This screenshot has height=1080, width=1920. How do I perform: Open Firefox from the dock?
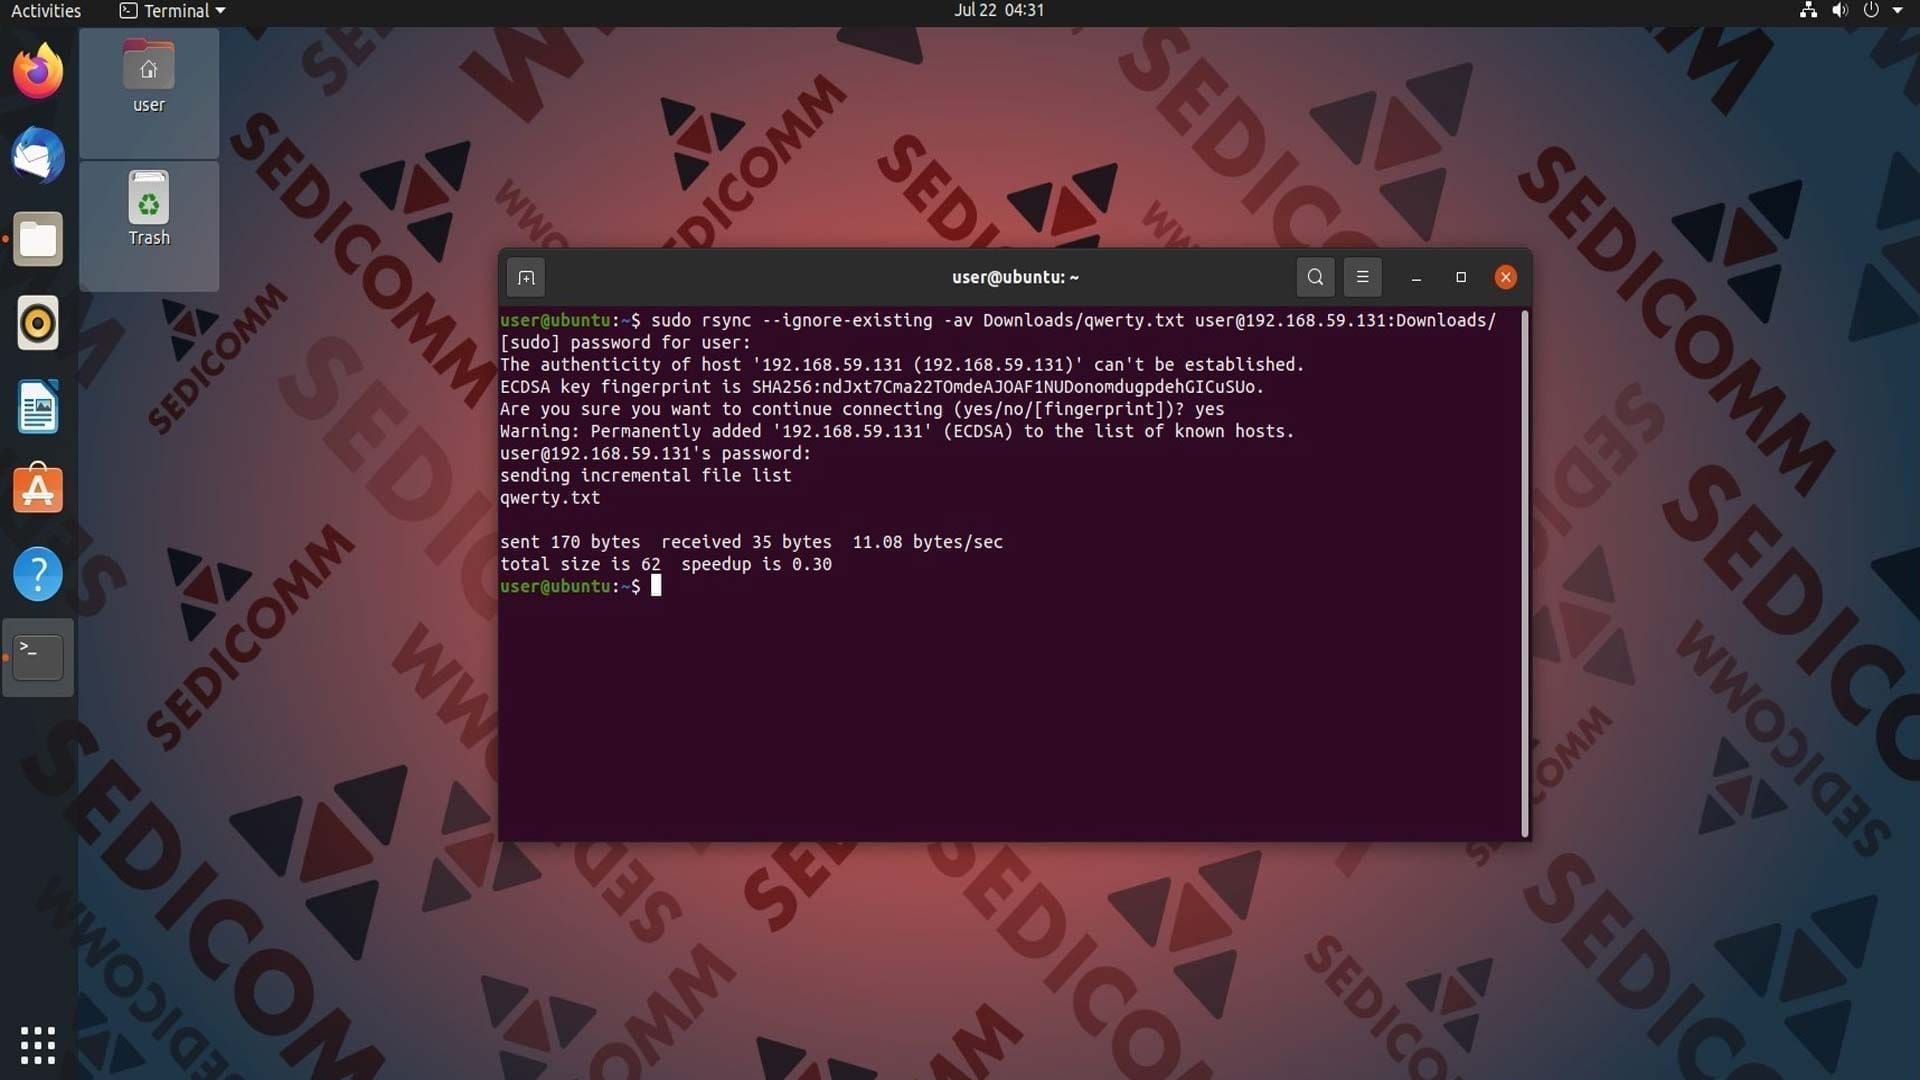pos(38,72)
